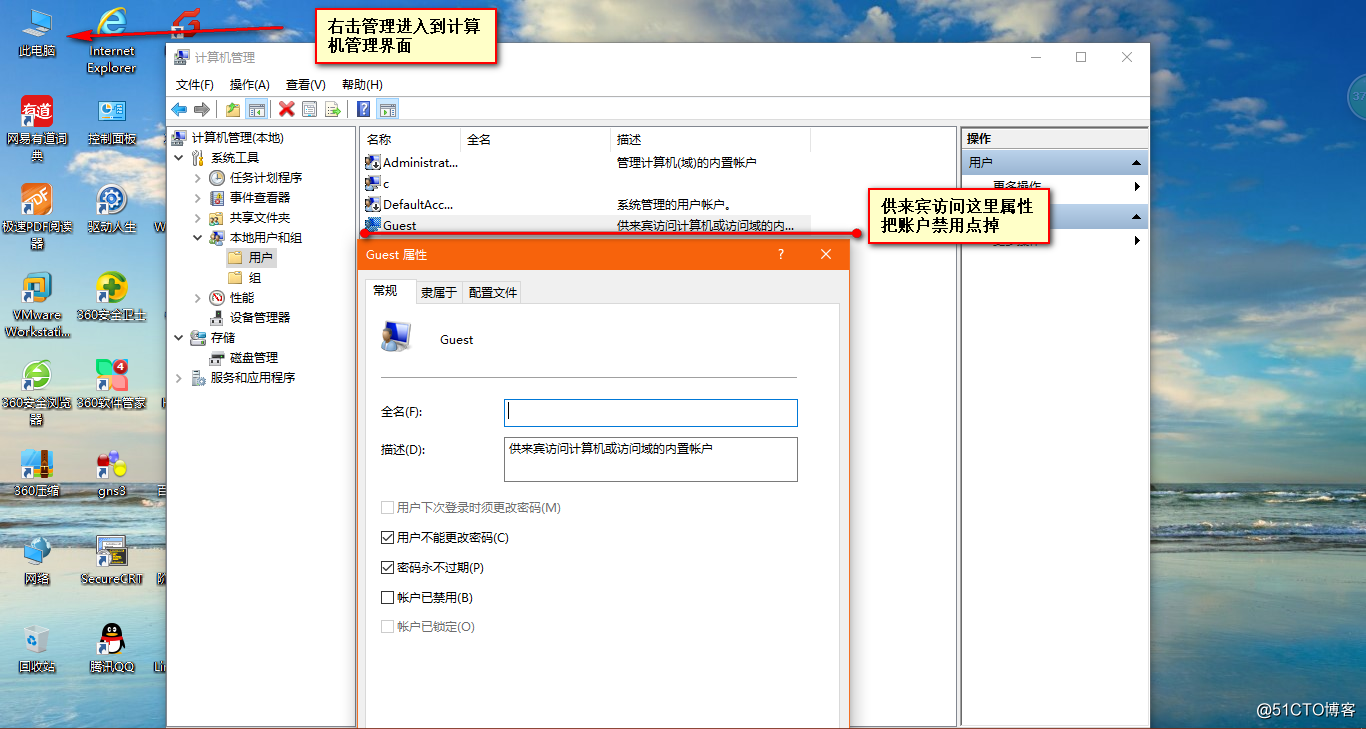1366x729 pixels.
Task: Uncheck 用户不能更改密码(C) checkbox
Action: click(x=388, y=538)
